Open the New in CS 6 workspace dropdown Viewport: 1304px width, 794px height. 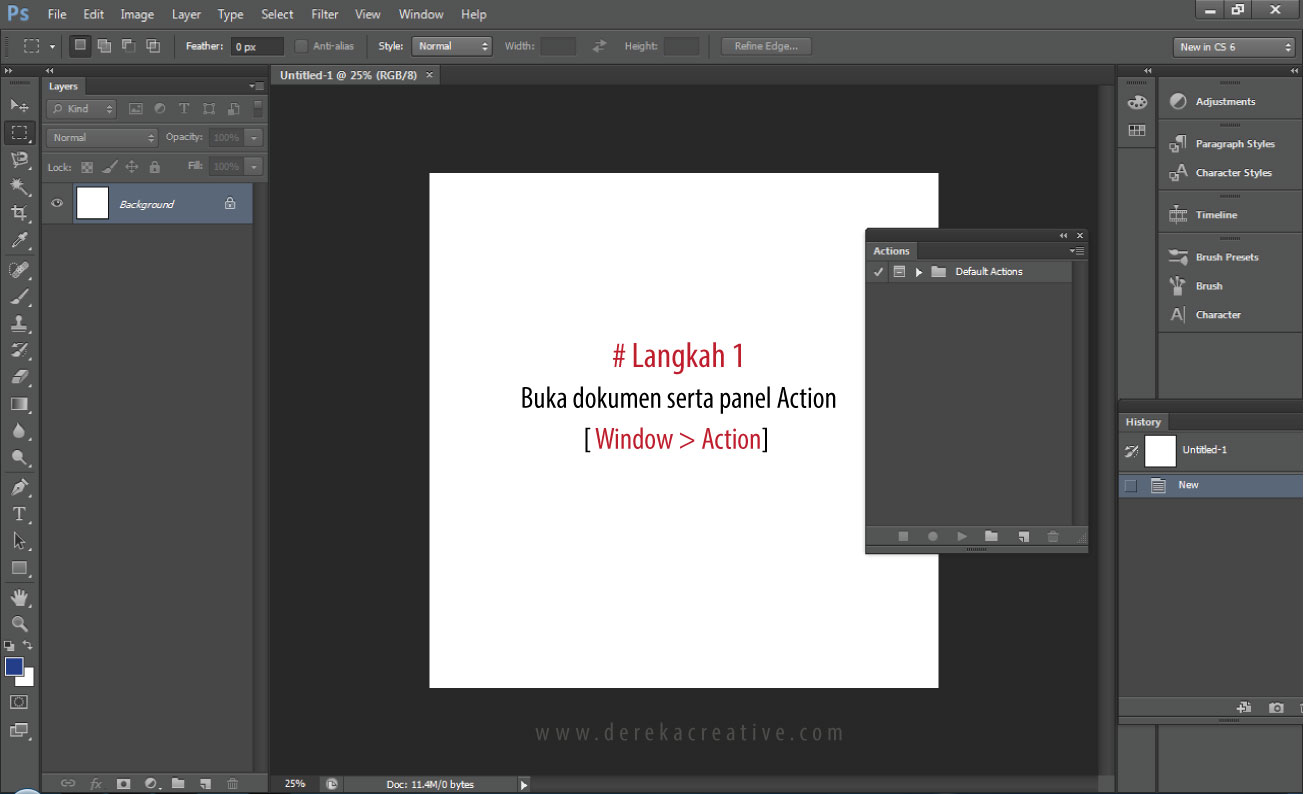(1234, 47)
